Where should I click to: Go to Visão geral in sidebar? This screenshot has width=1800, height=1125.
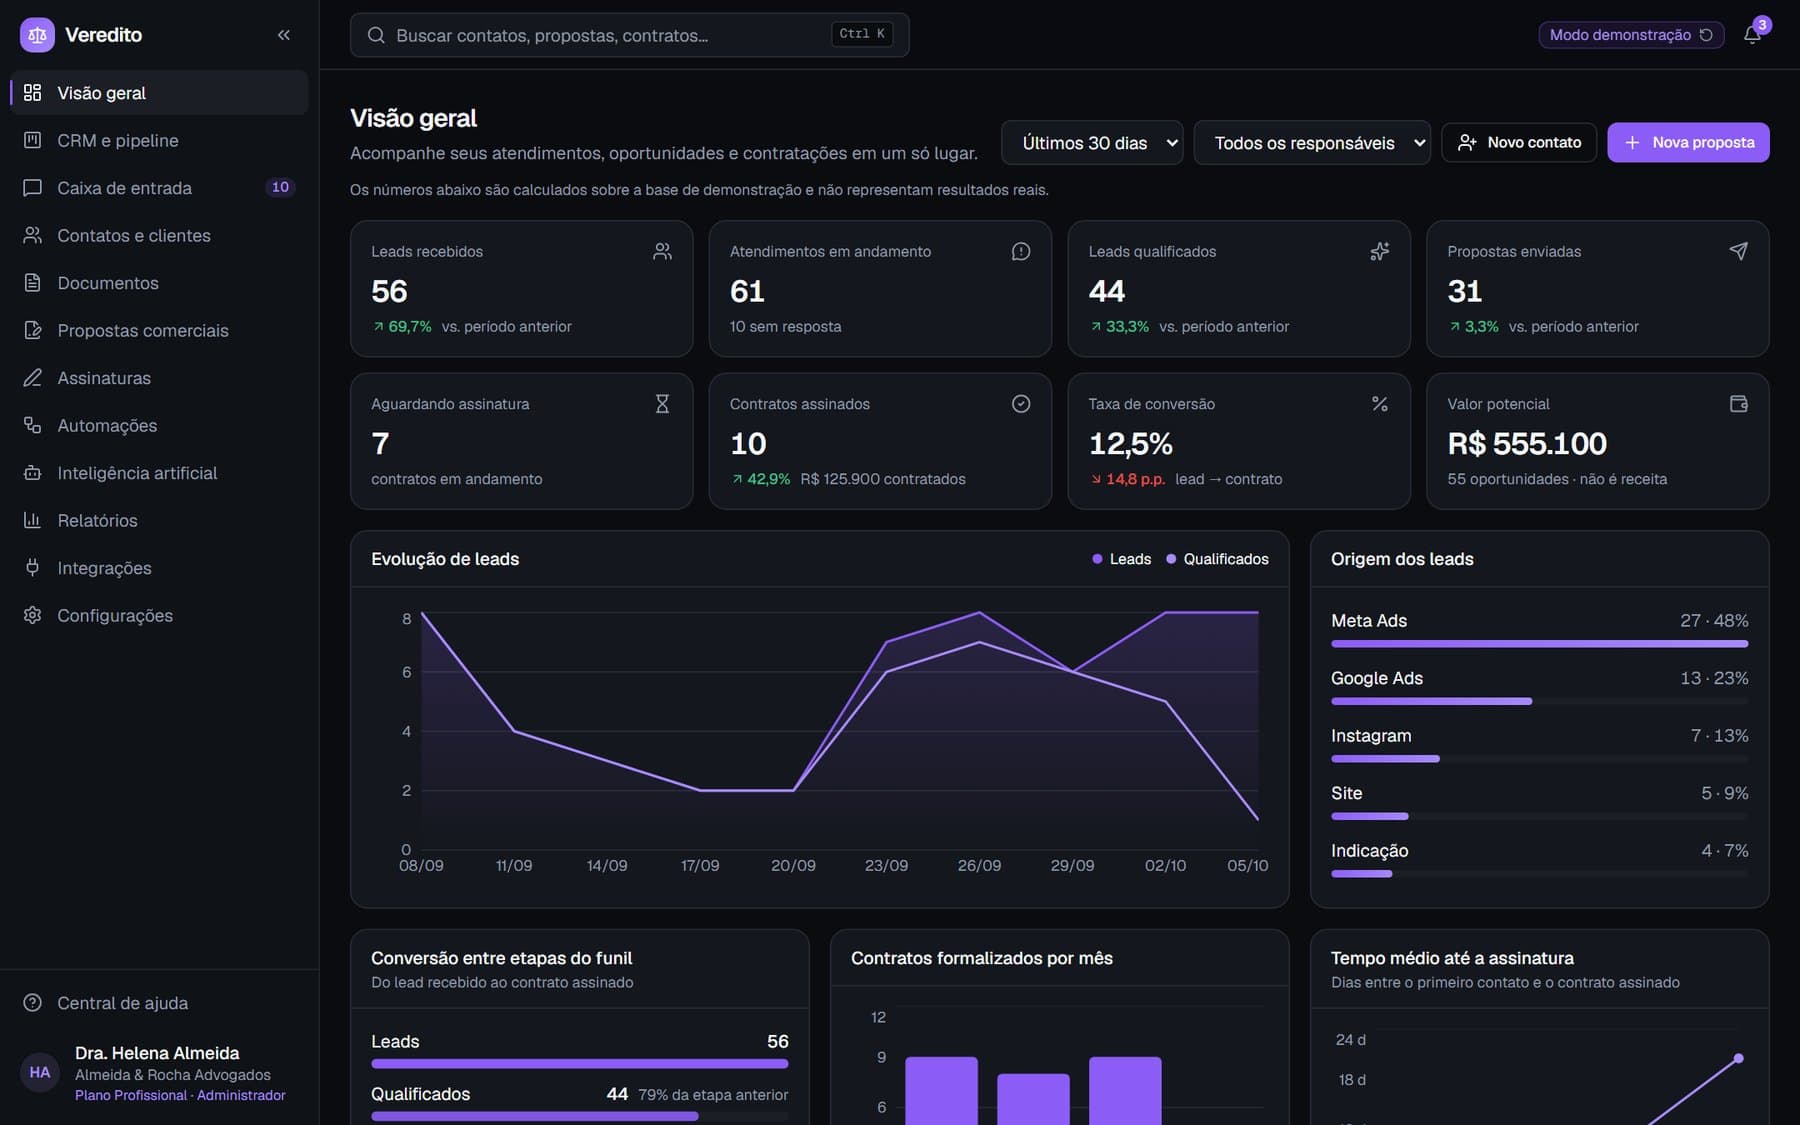[159, 93]
